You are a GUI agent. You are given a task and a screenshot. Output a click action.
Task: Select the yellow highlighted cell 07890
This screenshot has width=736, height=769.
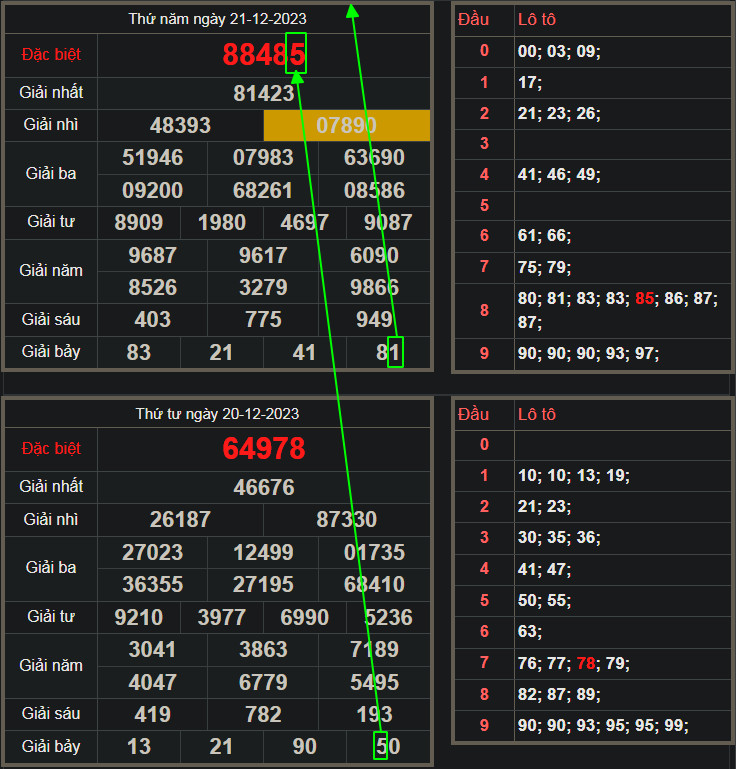(347, 126)
